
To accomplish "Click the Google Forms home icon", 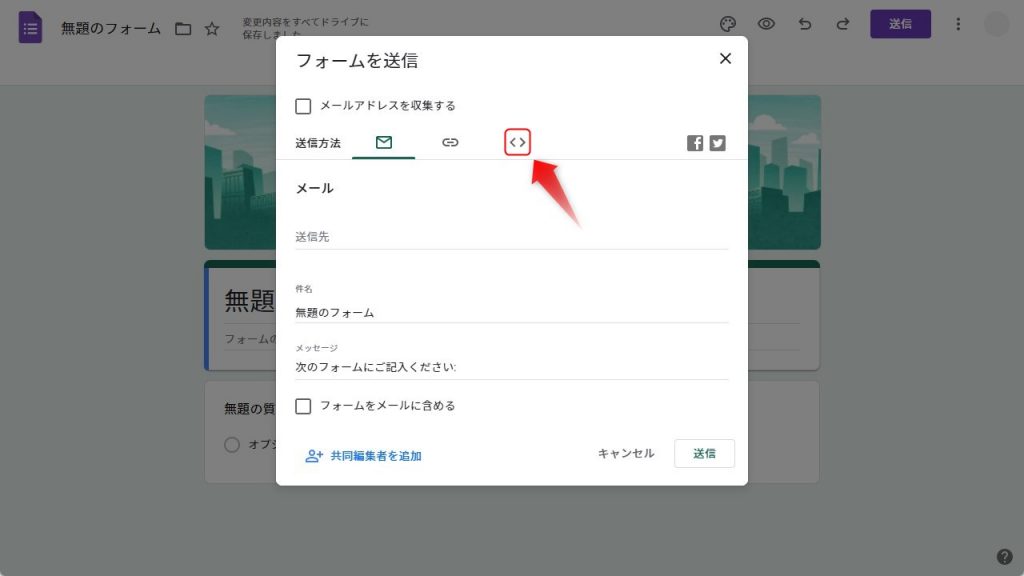I will click(x=30, y=27).
